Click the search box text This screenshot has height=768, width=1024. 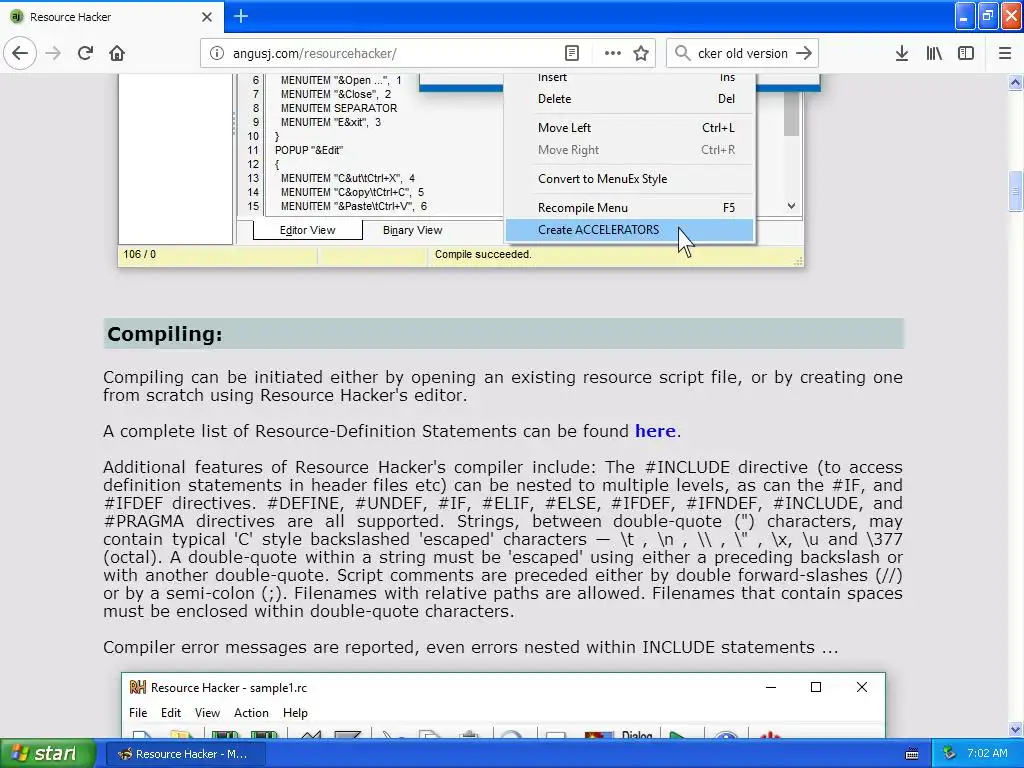743,54
